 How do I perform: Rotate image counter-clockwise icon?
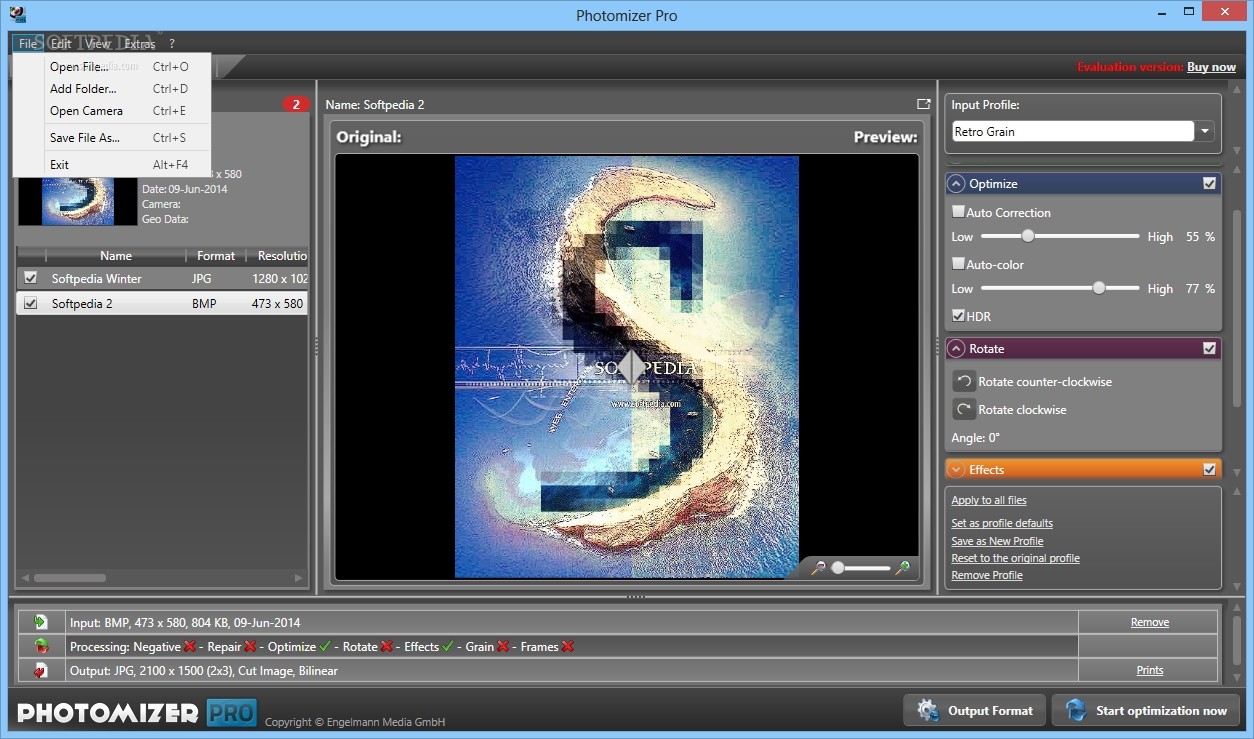click(964, 381)
